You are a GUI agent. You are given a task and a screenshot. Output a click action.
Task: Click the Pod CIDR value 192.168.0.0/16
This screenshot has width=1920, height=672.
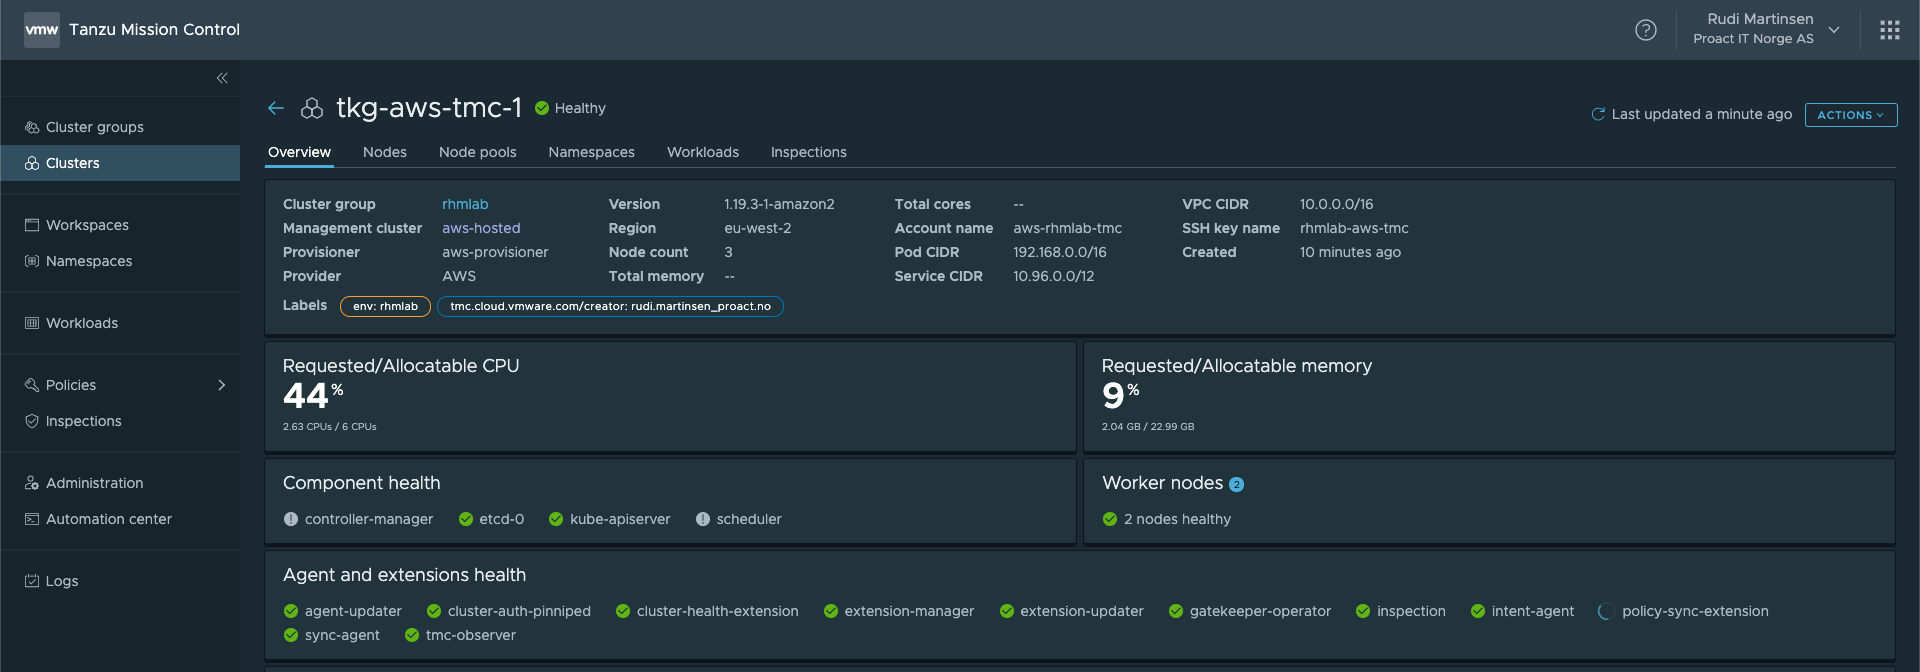tap(1060, 252)
